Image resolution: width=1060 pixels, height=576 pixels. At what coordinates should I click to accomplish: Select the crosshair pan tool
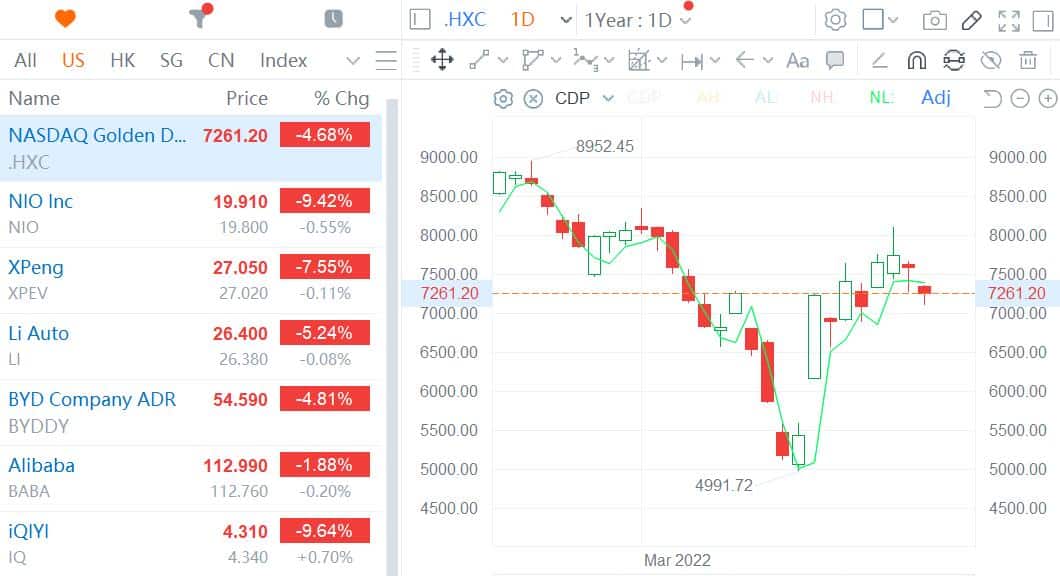(x=442, y=60)
